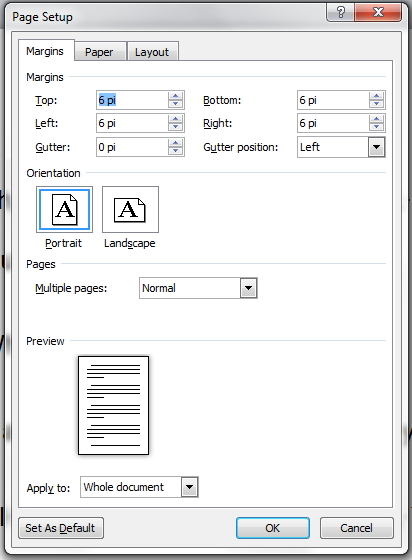
Task: Open the Apply to dropdown
Action: click(189, 487)
